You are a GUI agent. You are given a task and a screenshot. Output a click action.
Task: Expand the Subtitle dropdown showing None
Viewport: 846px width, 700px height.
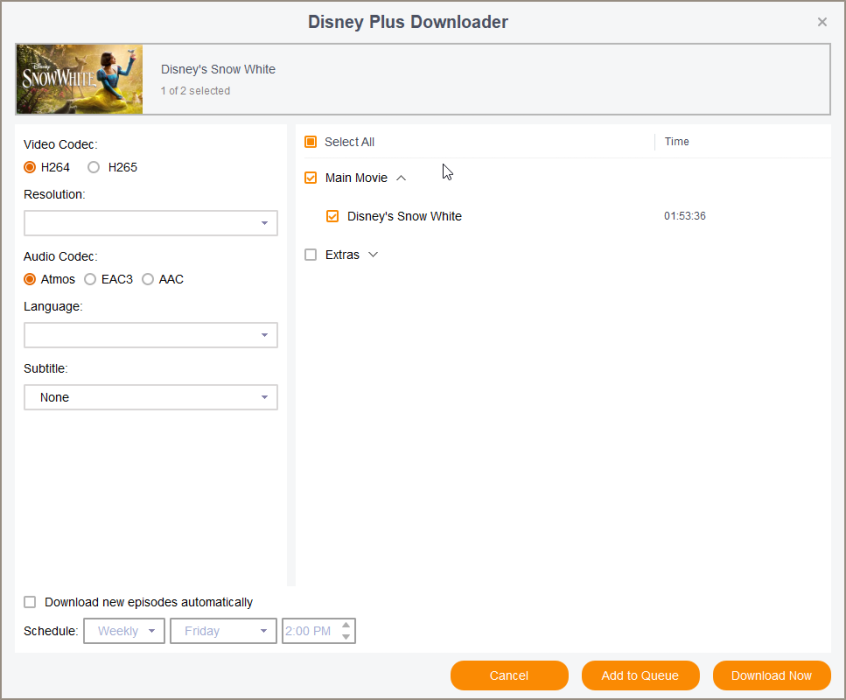pos(151,397)
